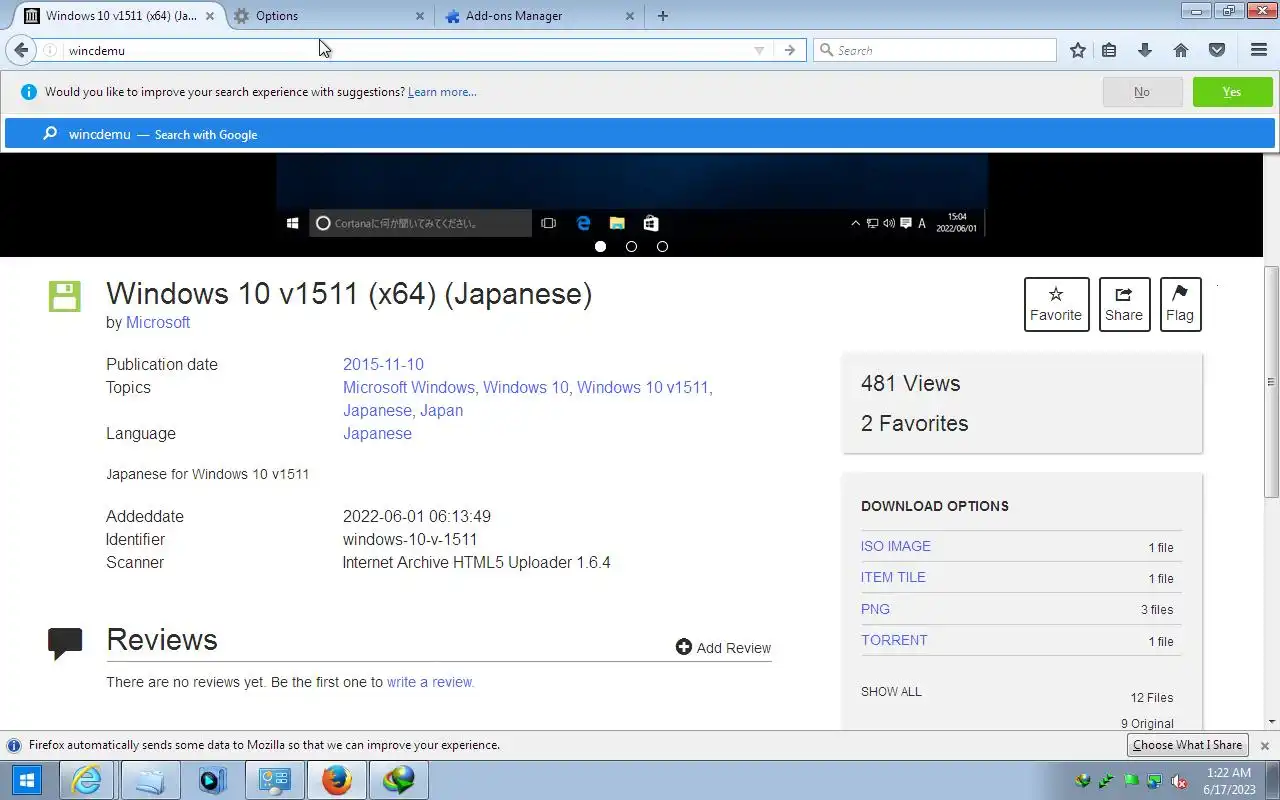Open the Microsoft author link
The image size is (1280, 800).
158,322
